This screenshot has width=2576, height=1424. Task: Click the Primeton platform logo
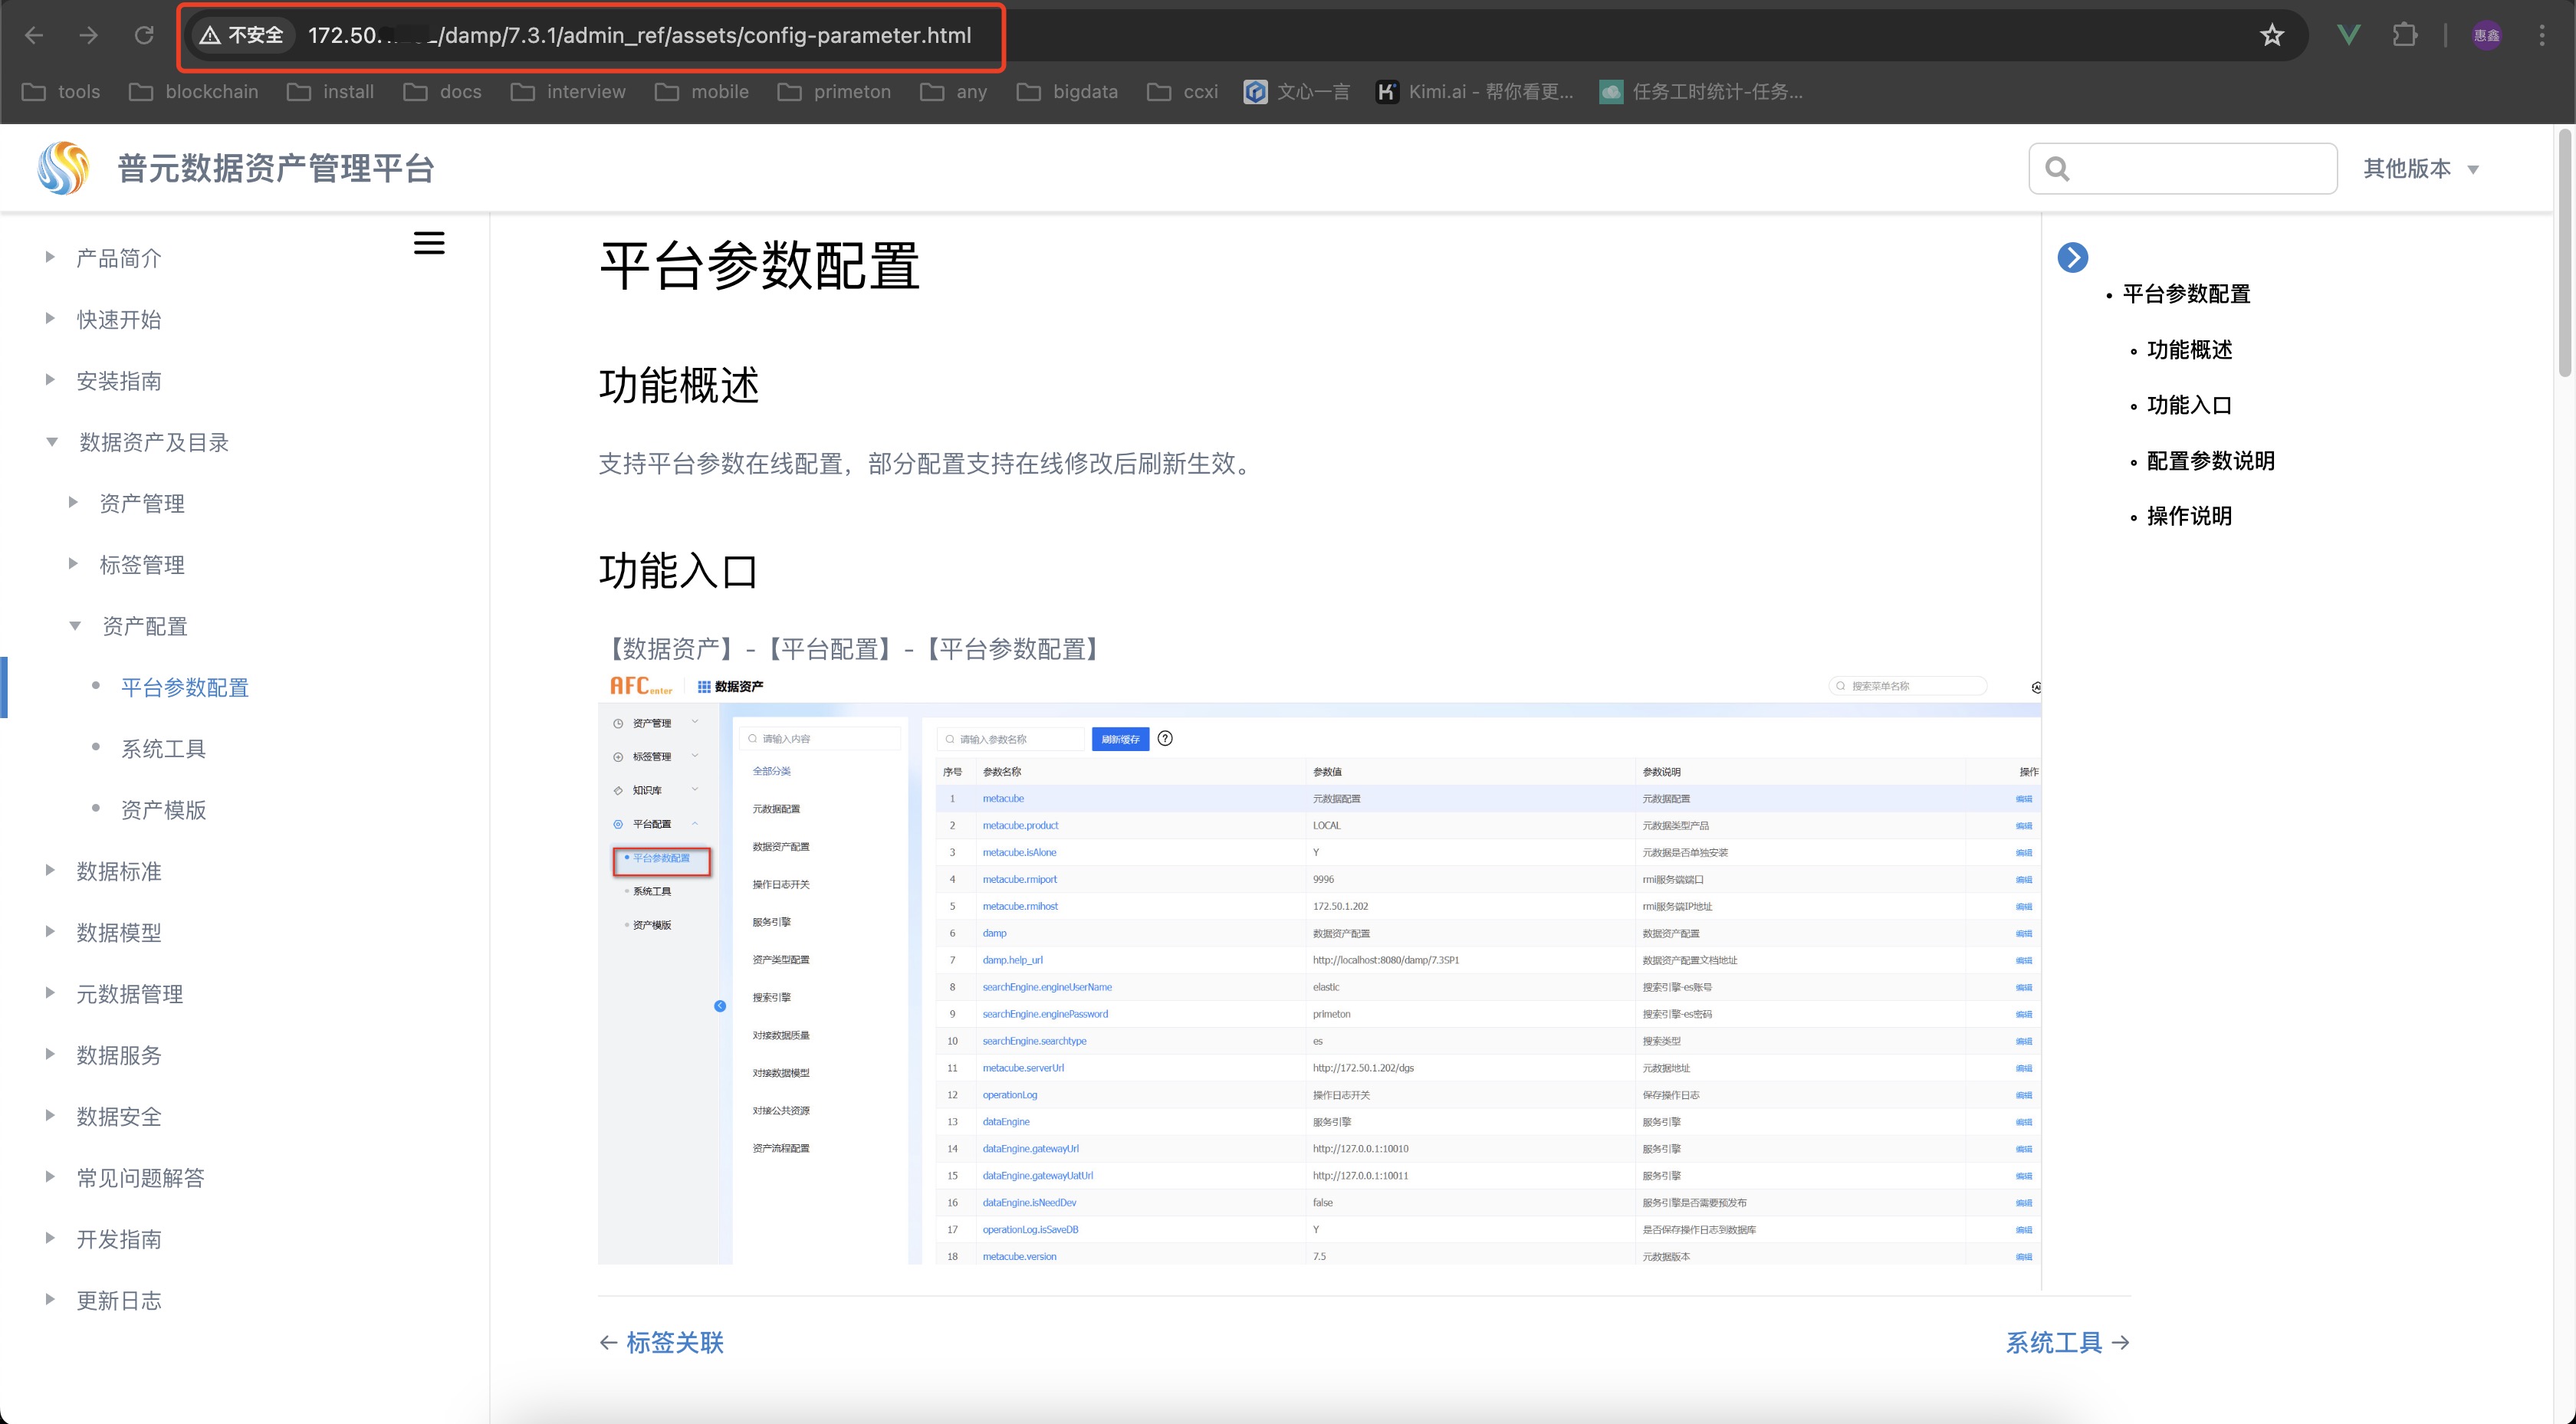pos(63,168)
